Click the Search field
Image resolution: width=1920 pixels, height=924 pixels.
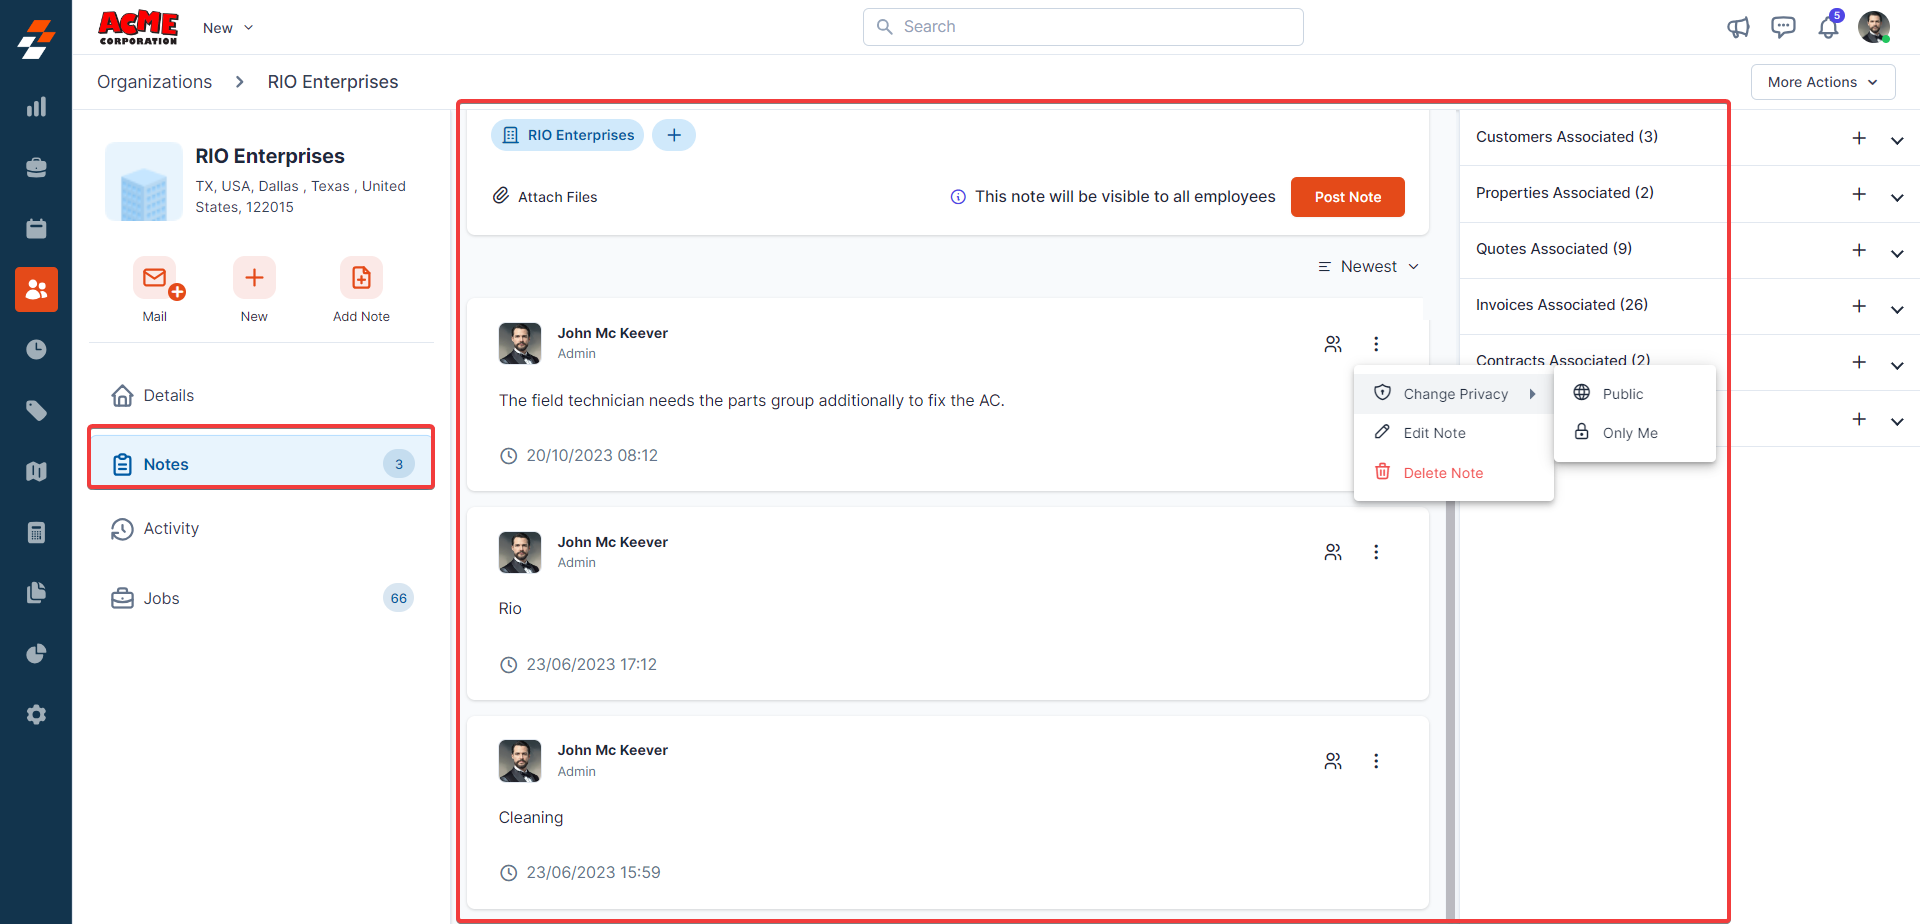coord(1083,27)
